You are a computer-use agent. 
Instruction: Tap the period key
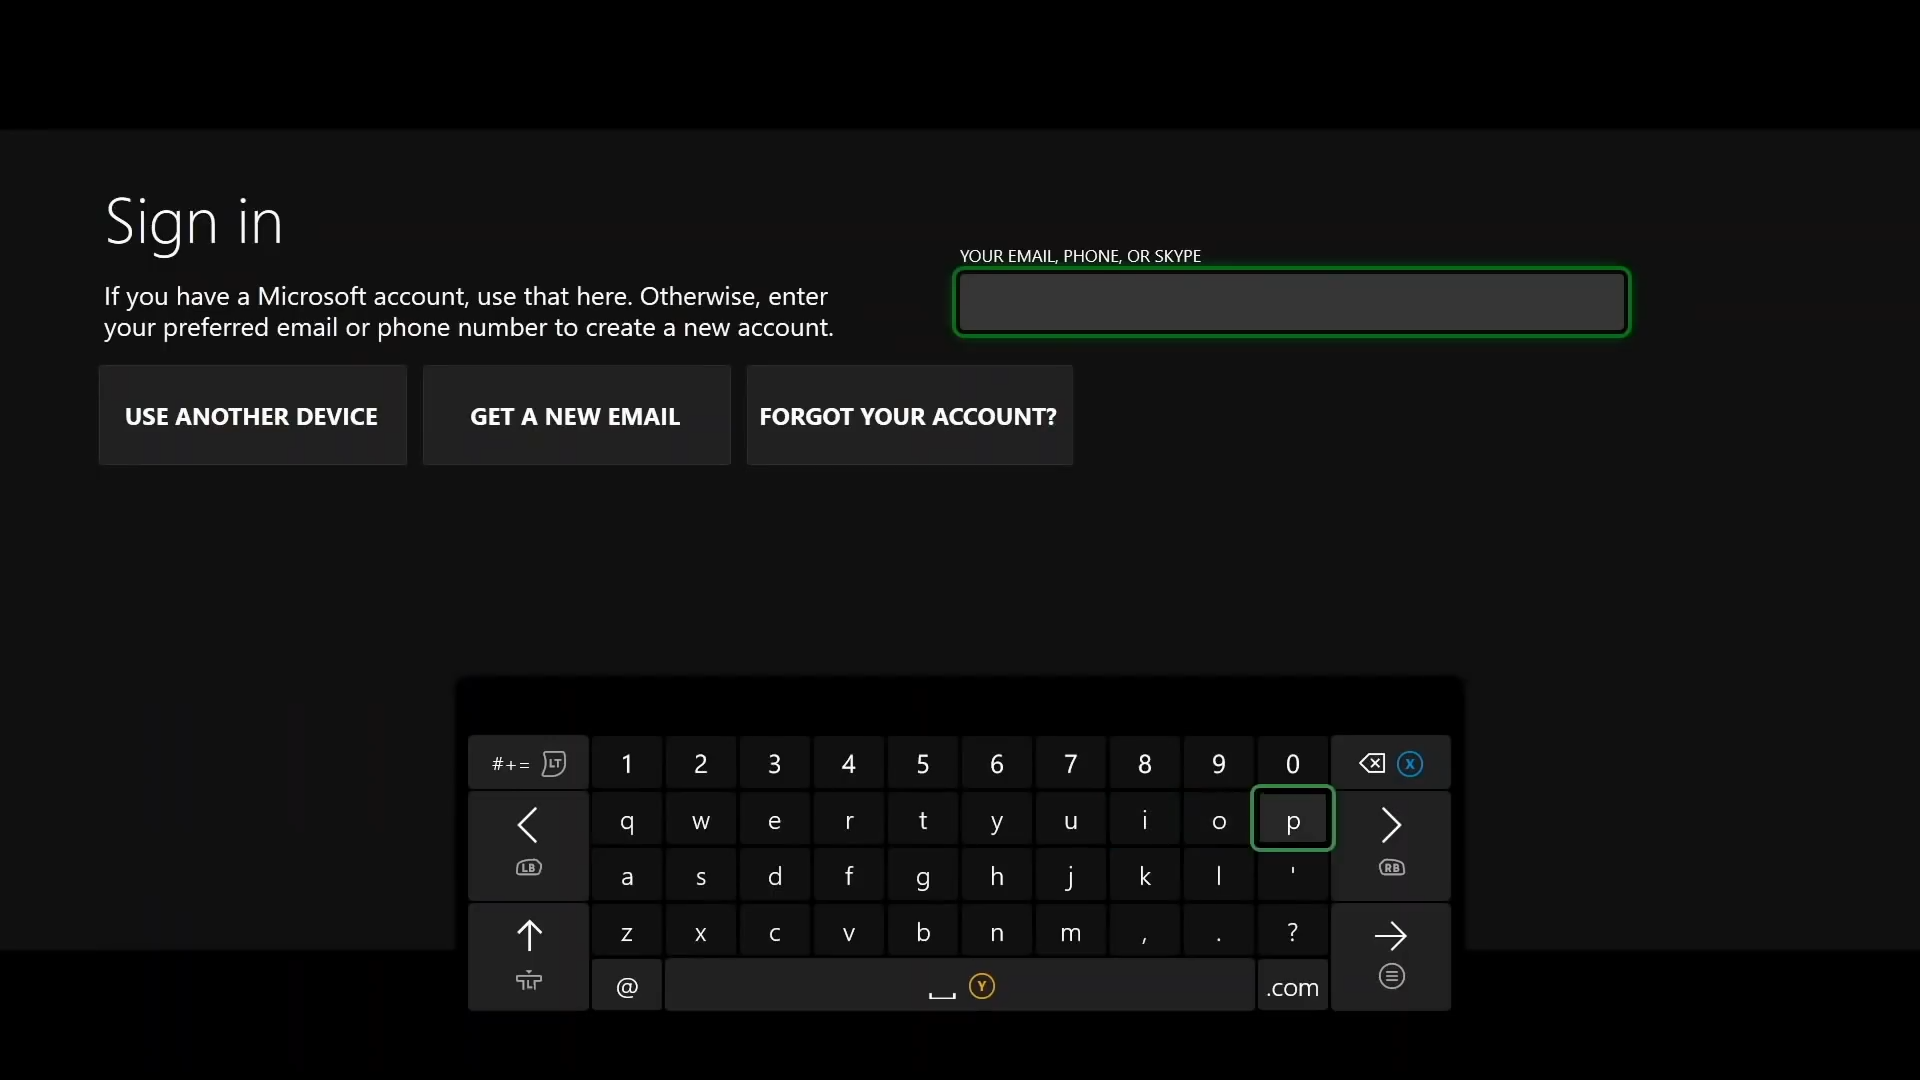pos(1219,932)
